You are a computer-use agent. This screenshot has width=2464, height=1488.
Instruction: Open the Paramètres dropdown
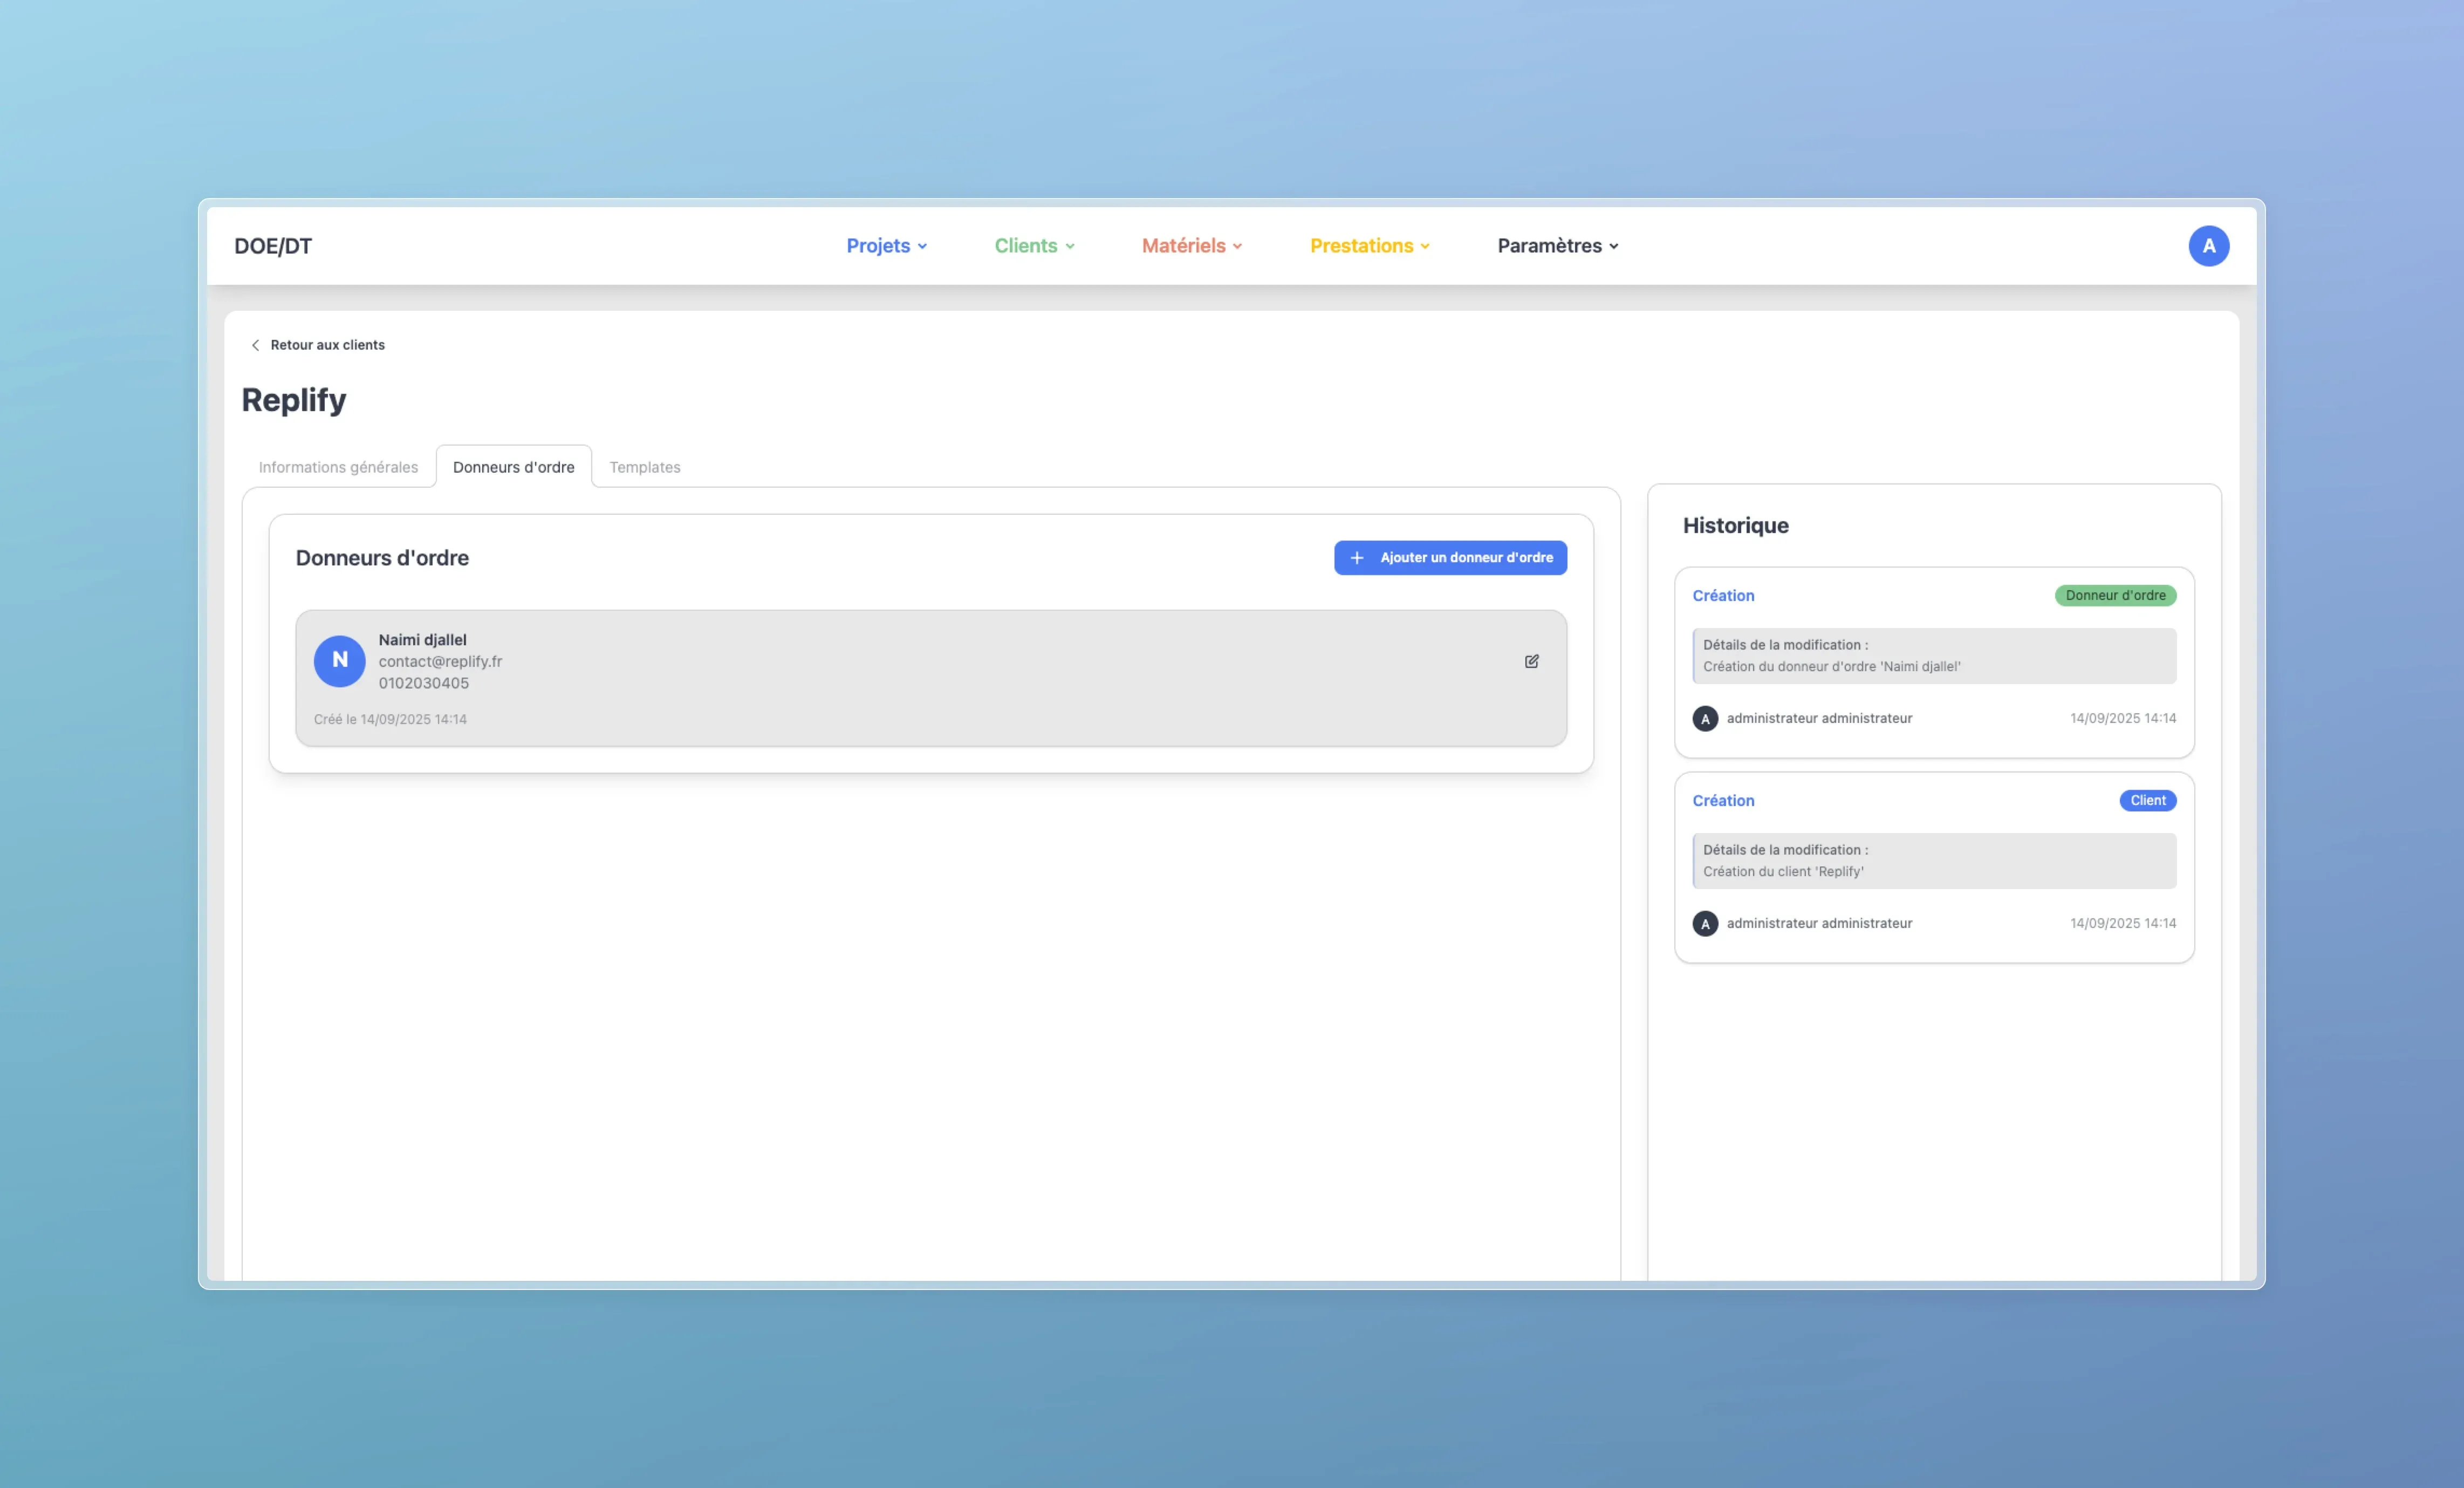coord(1557,246)
